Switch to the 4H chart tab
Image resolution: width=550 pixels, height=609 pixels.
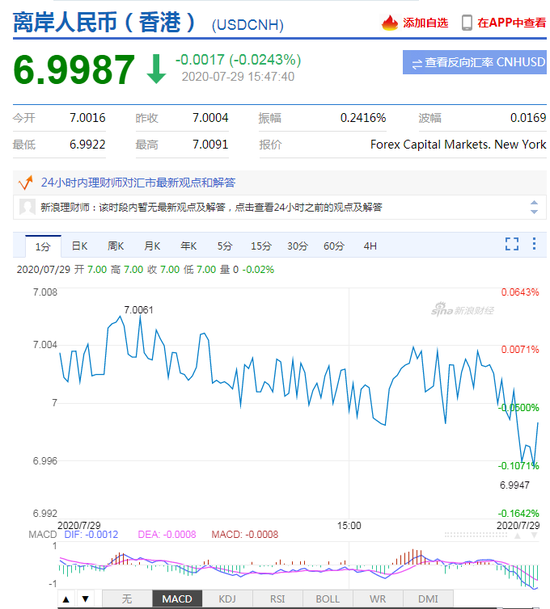pos(370,246)
